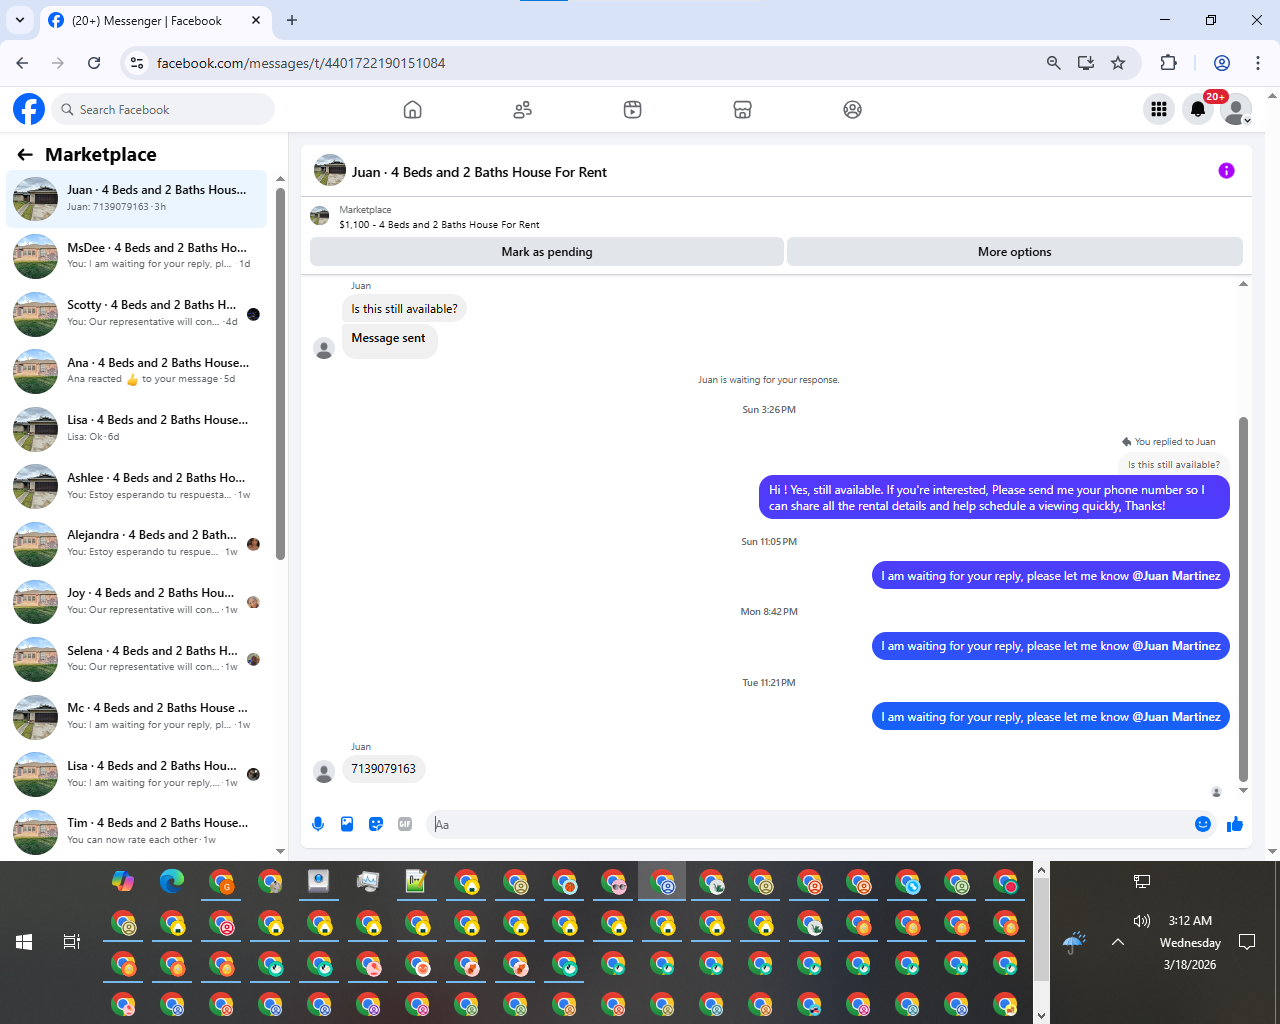Click 'Message sent' bubble

click(389, 339)
